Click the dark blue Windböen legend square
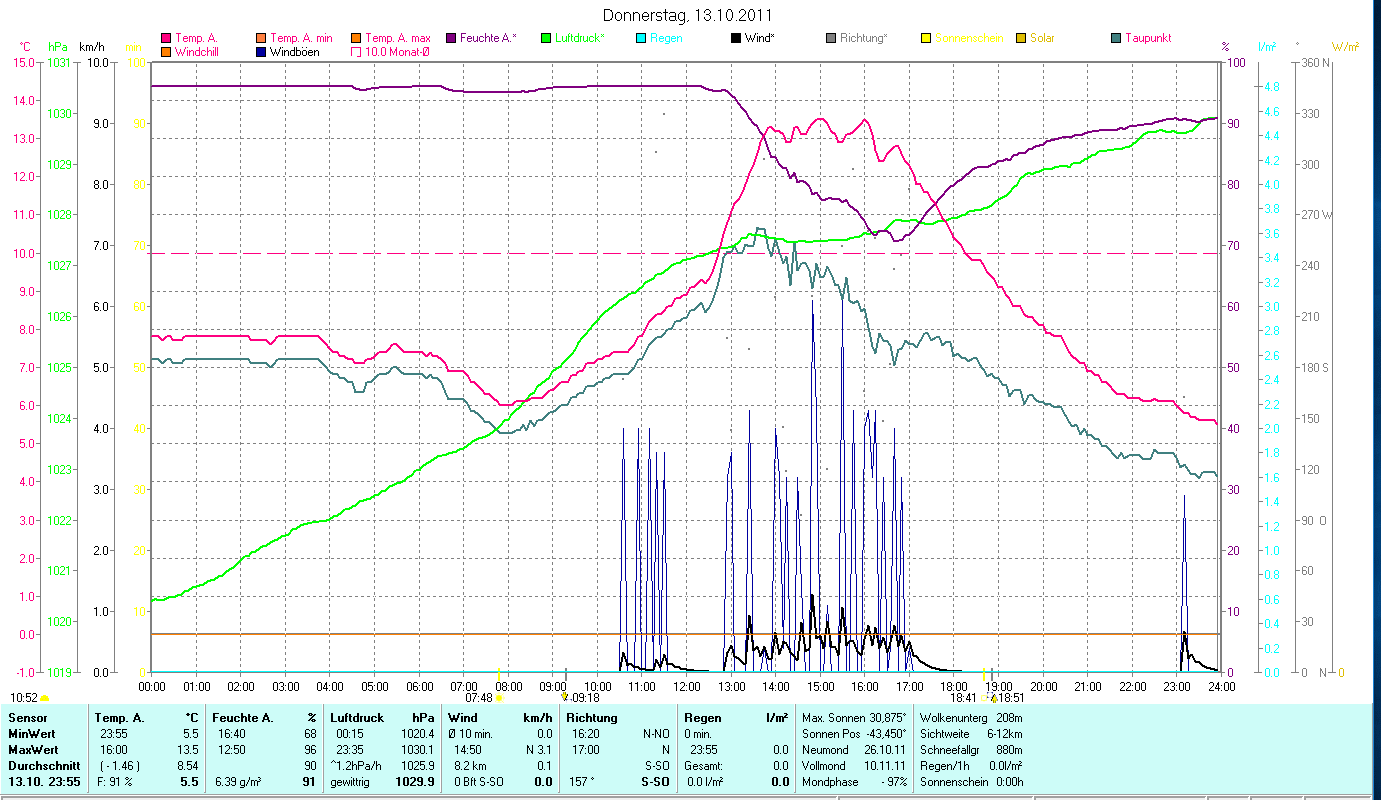 (x=260, y=52)
